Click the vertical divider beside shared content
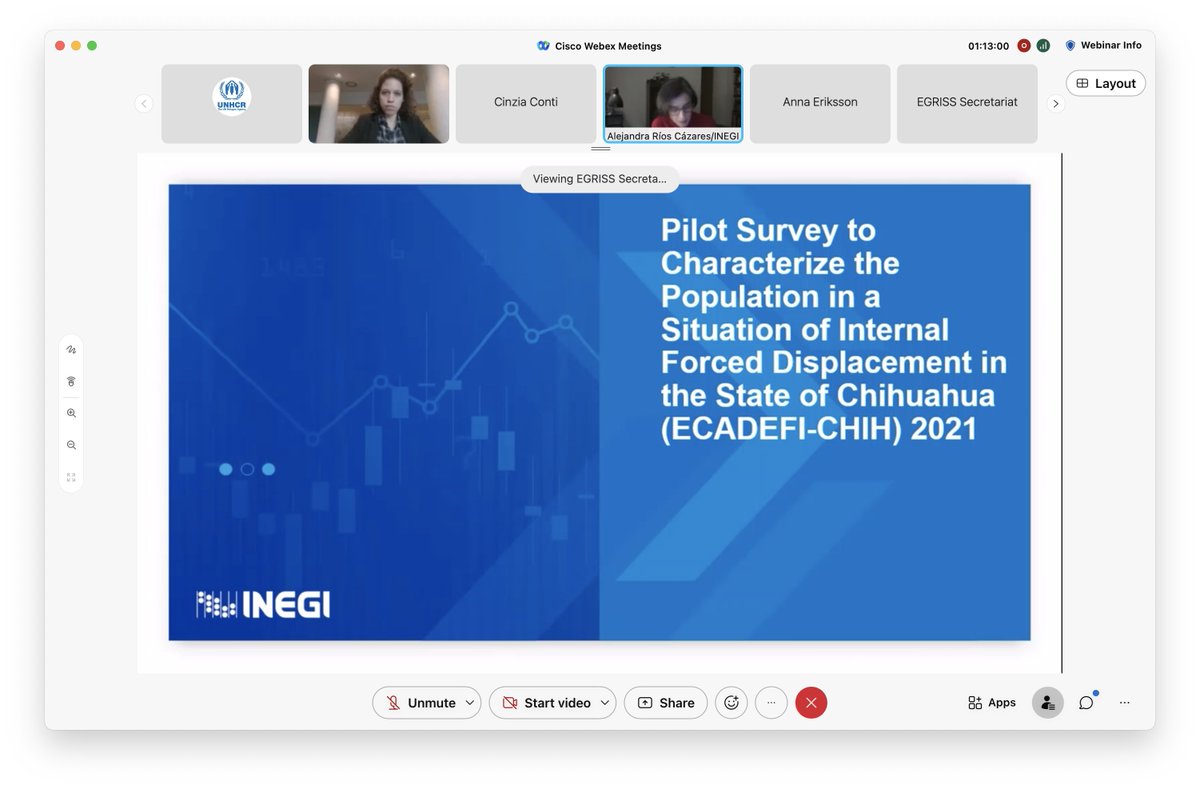Viewport: 1200px width, 789px height. pos(1061,412)
